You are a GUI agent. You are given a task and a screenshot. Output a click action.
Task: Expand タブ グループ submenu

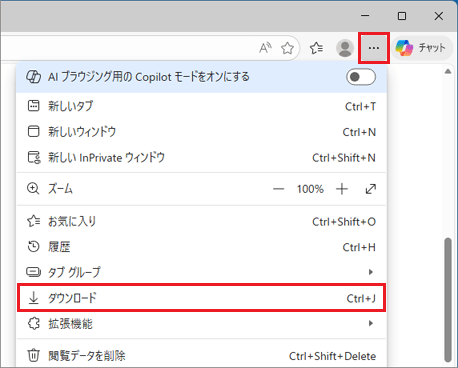tap(202, 272)
